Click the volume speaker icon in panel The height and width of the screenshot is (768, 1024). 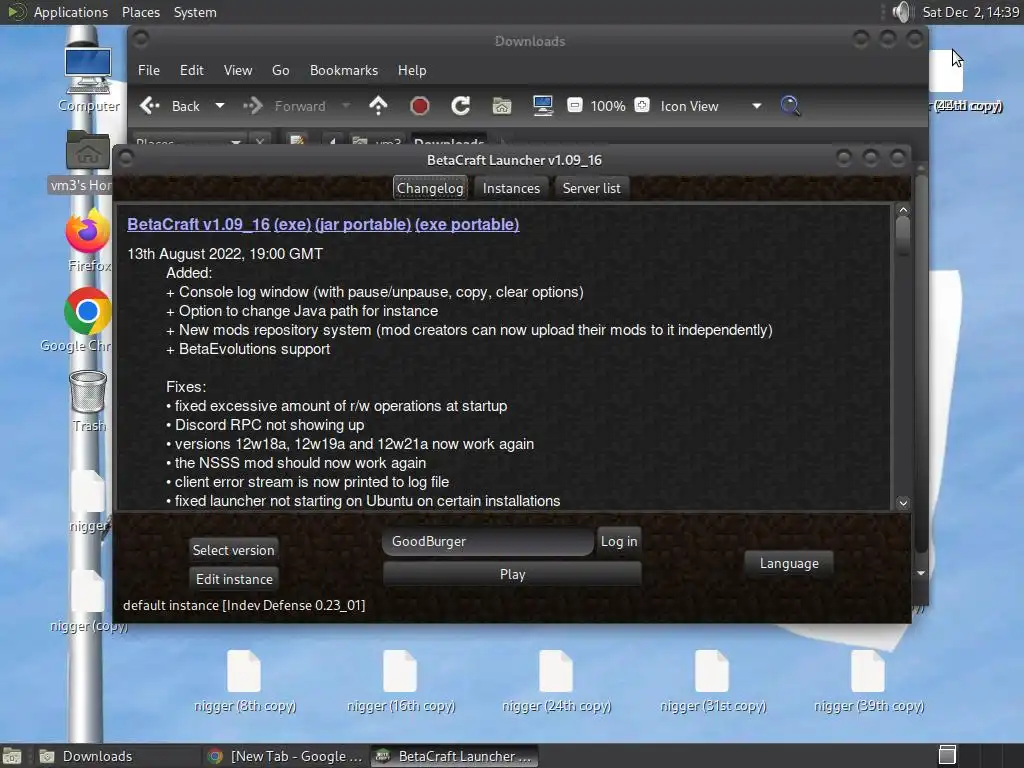pos(901,12)
